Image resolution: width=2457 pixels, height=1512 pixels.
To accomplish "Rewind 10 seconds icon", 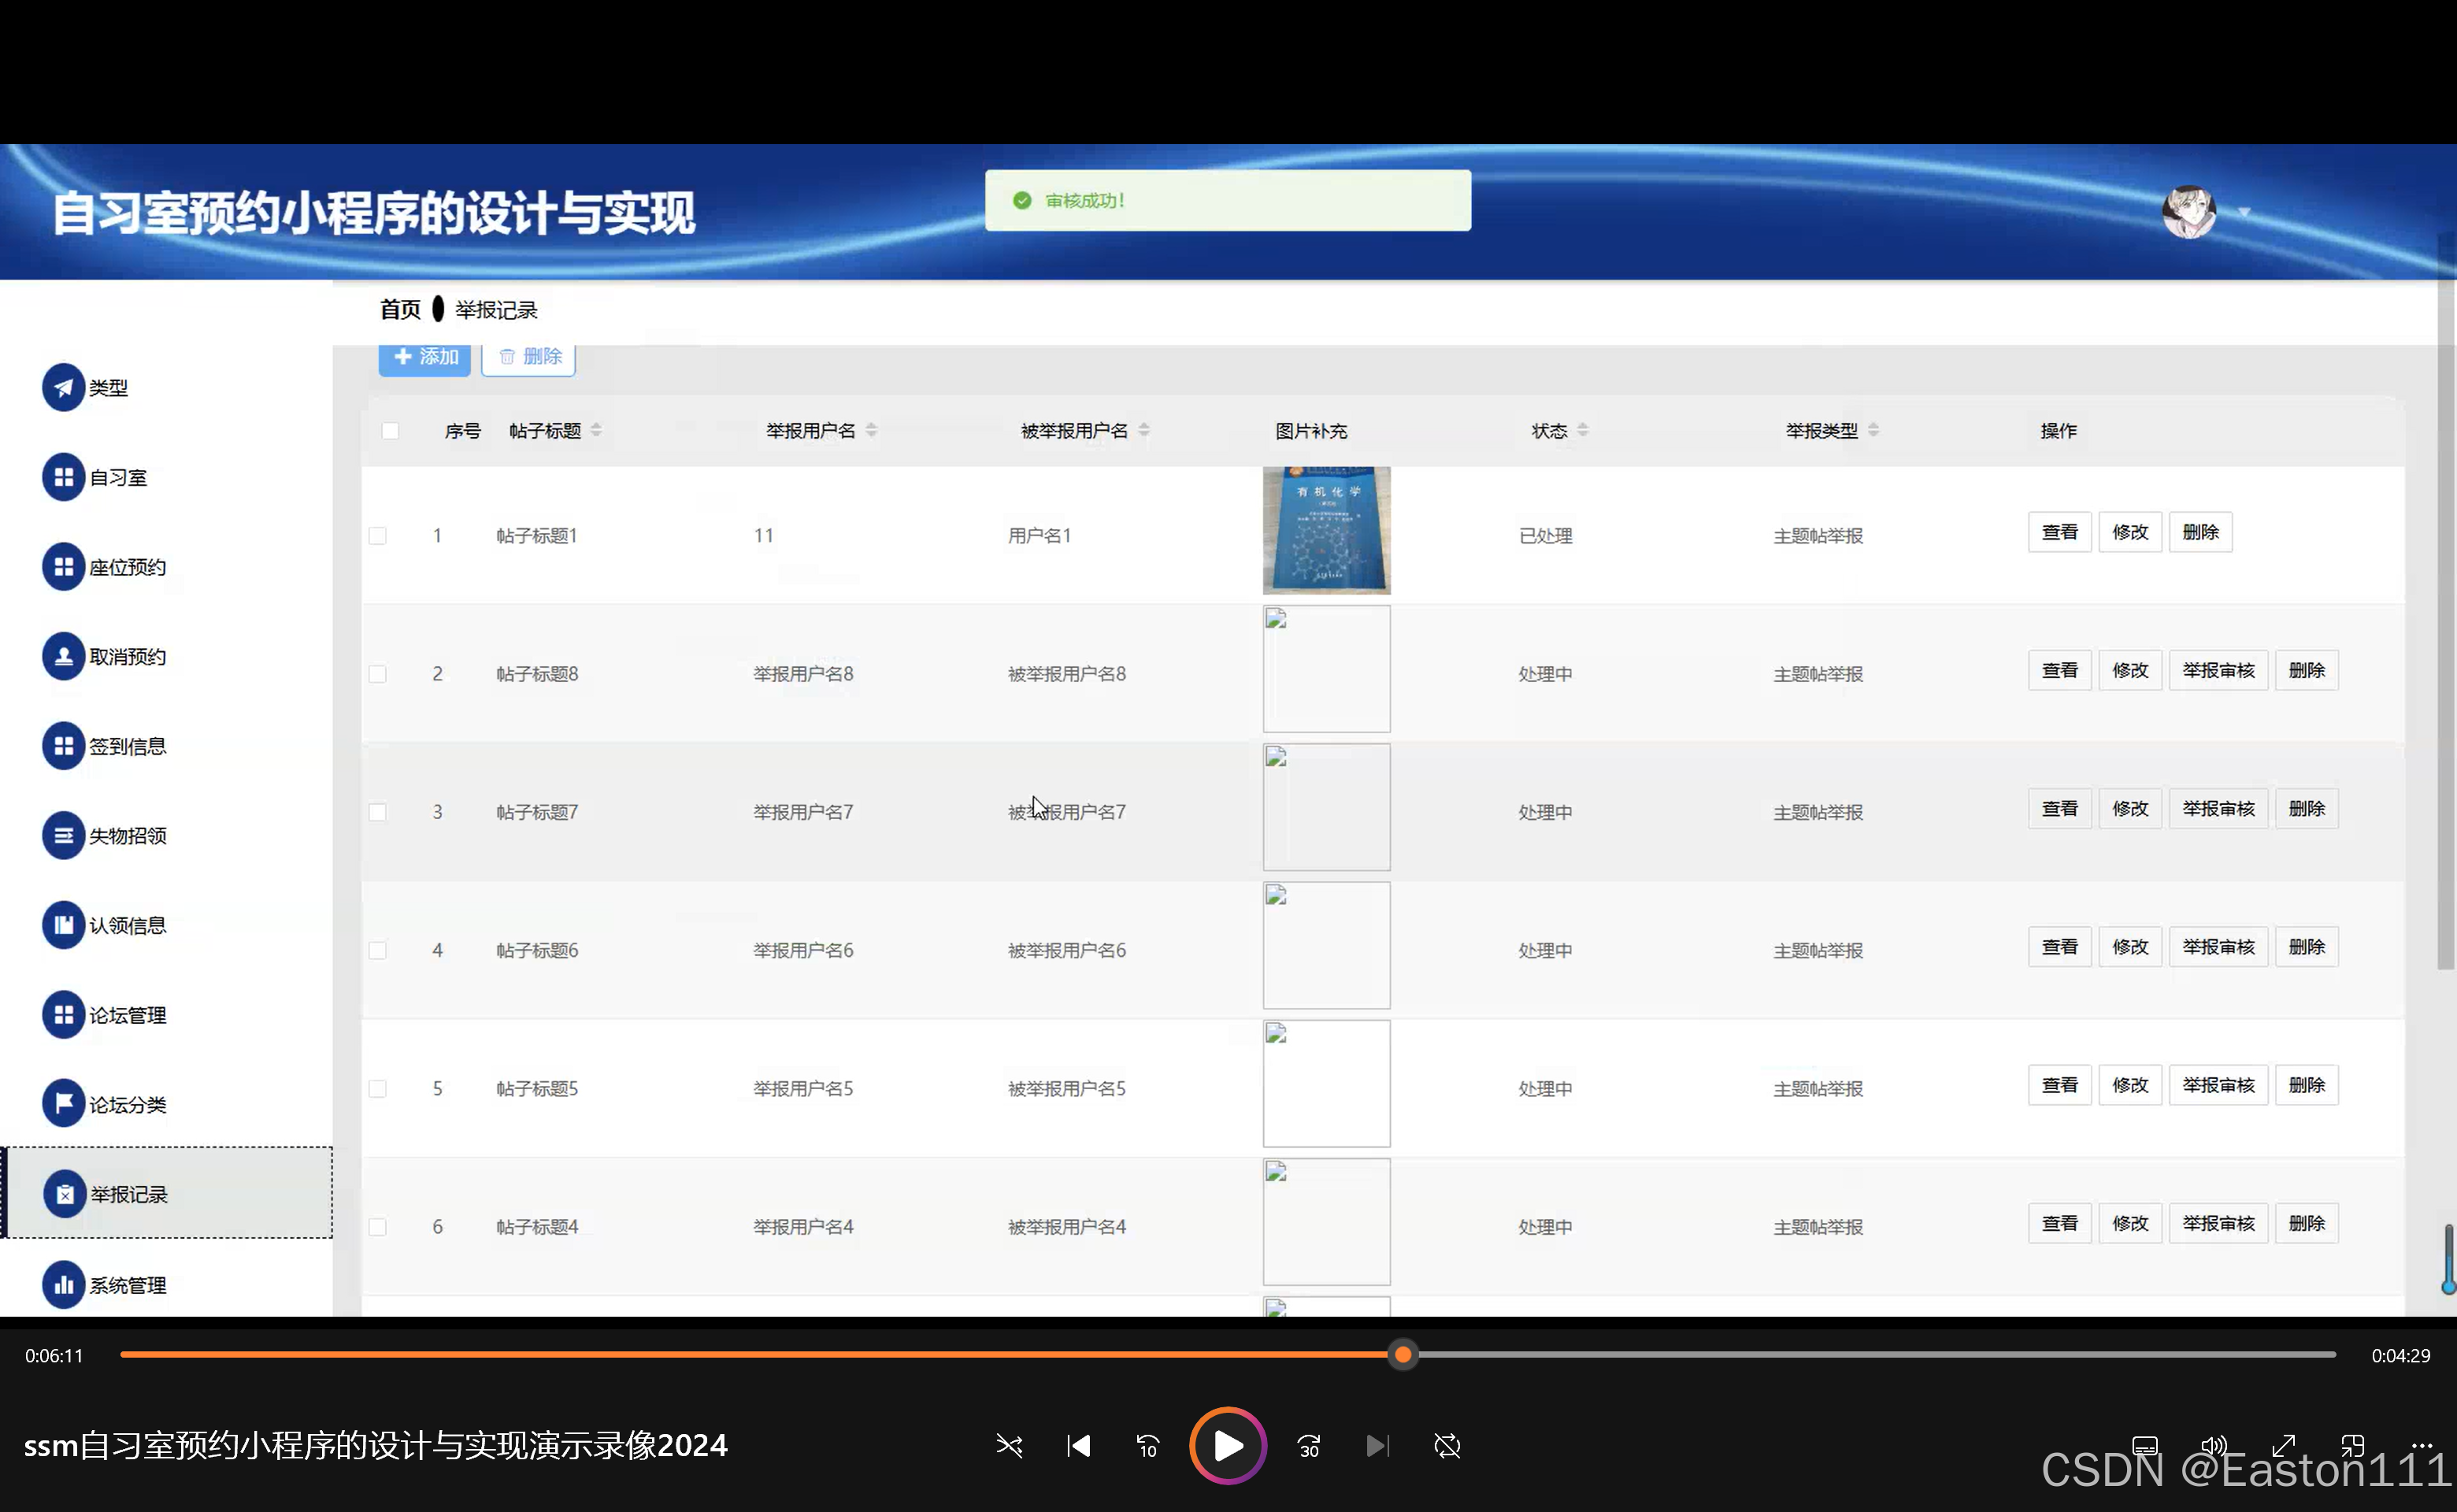I will tap(1147, 1446).
